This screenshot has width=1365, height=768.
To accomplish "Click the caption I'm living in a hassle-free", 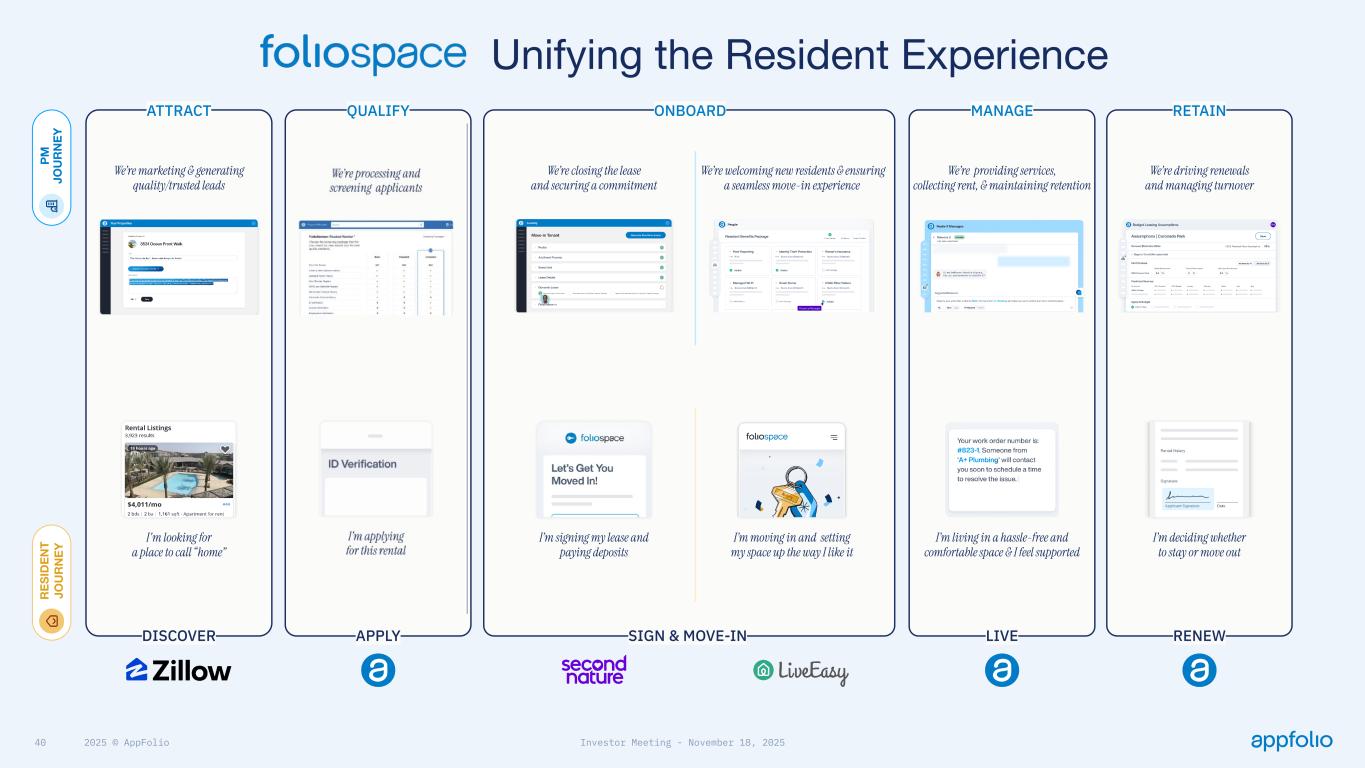I will point(1002,545).
